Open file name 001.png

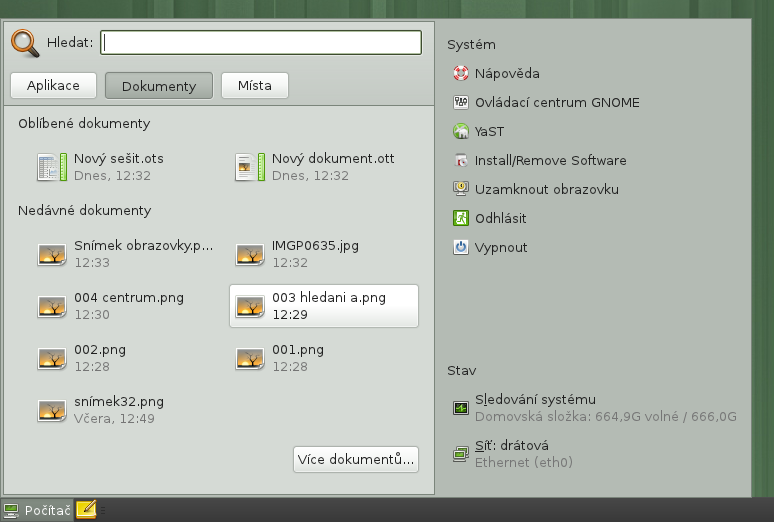point(298,350)
